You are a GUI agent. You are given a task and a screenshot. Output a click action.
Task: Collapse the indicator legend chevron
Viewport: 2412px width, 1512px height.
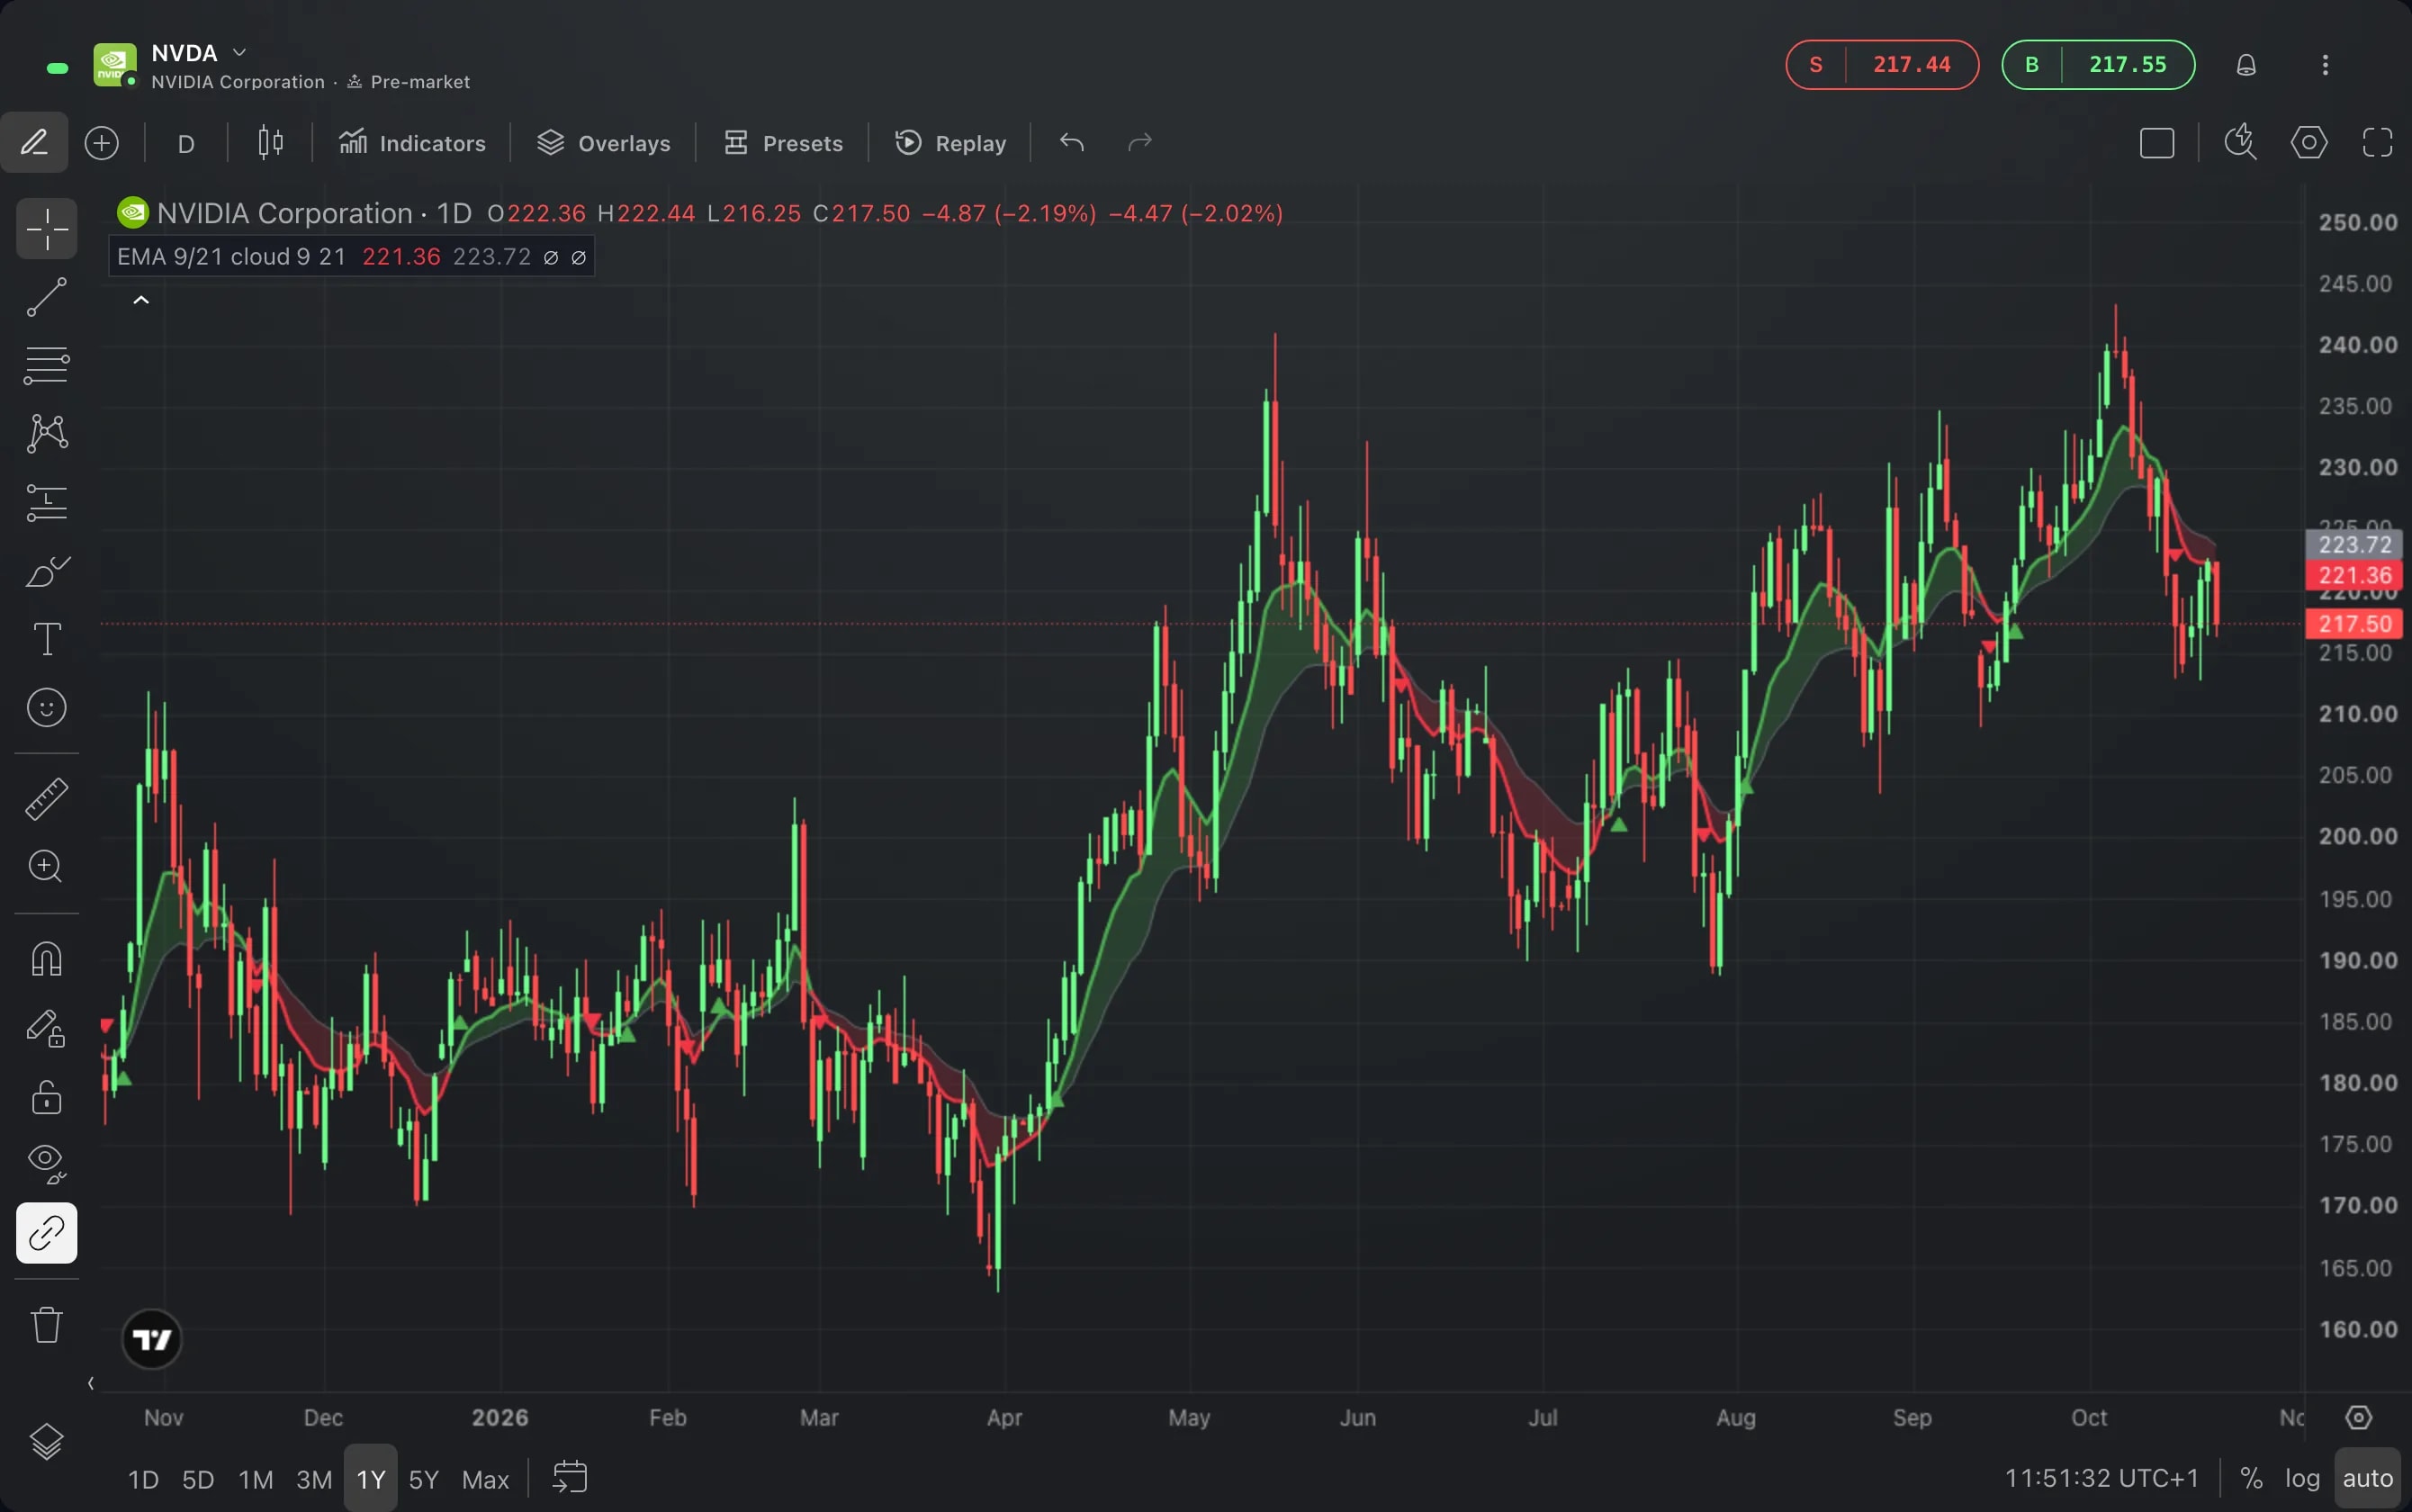coord(141,300)
